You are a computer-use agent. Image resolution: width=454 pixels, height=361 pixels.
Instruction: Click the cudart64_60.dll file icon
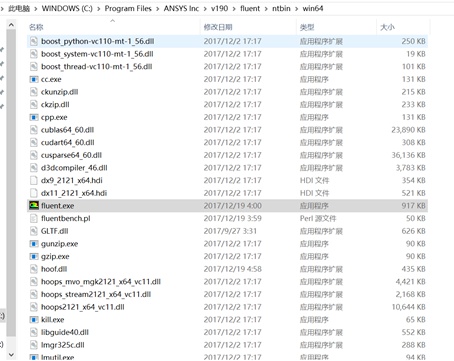pyautogui.click(x=34, y=143)
